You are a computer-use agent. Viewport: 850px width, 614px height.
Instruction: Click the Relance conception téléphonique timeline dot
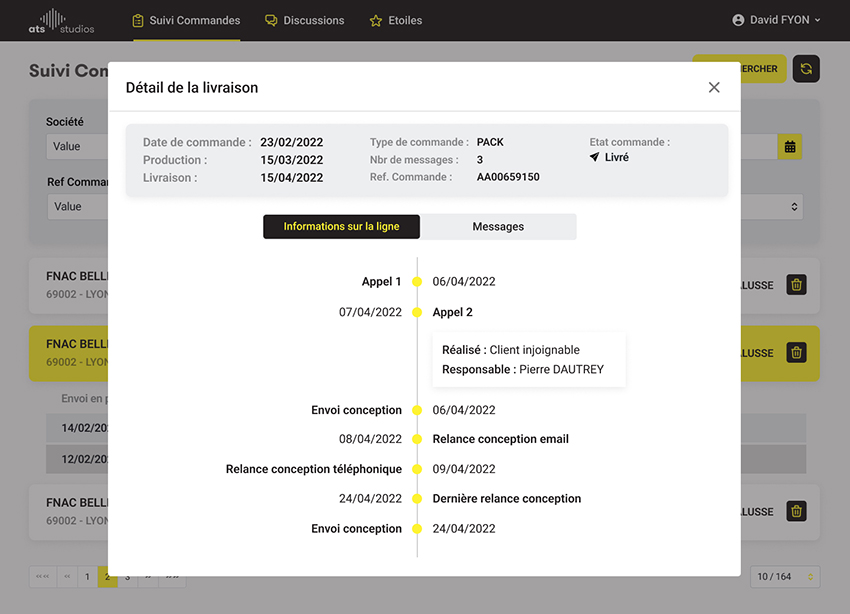[x=417, y=469]
